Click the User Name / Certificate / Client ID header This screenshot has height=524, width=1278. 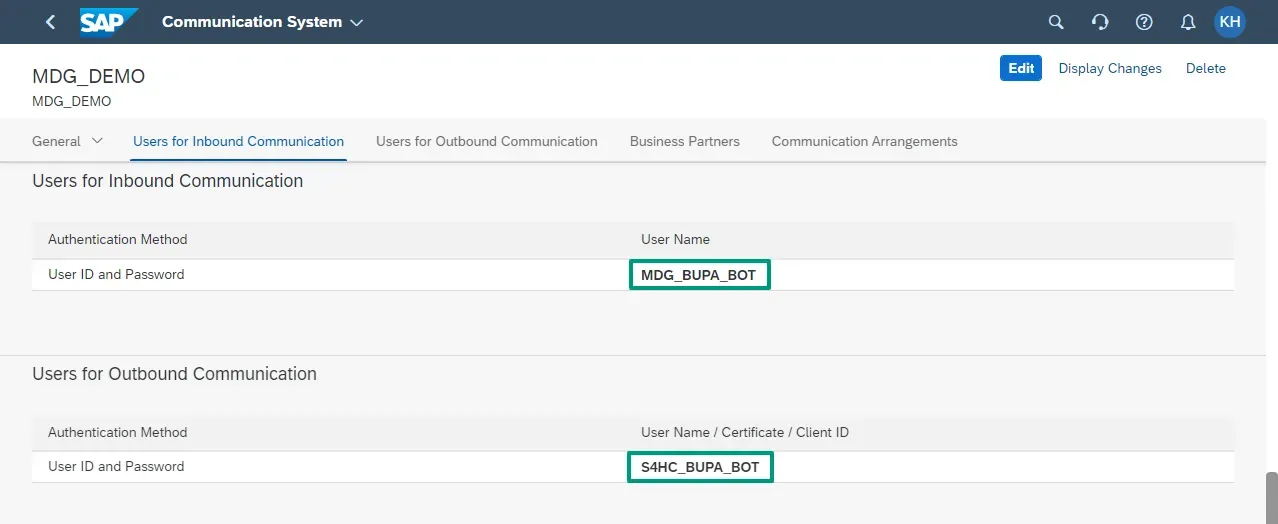coord(745,432)
